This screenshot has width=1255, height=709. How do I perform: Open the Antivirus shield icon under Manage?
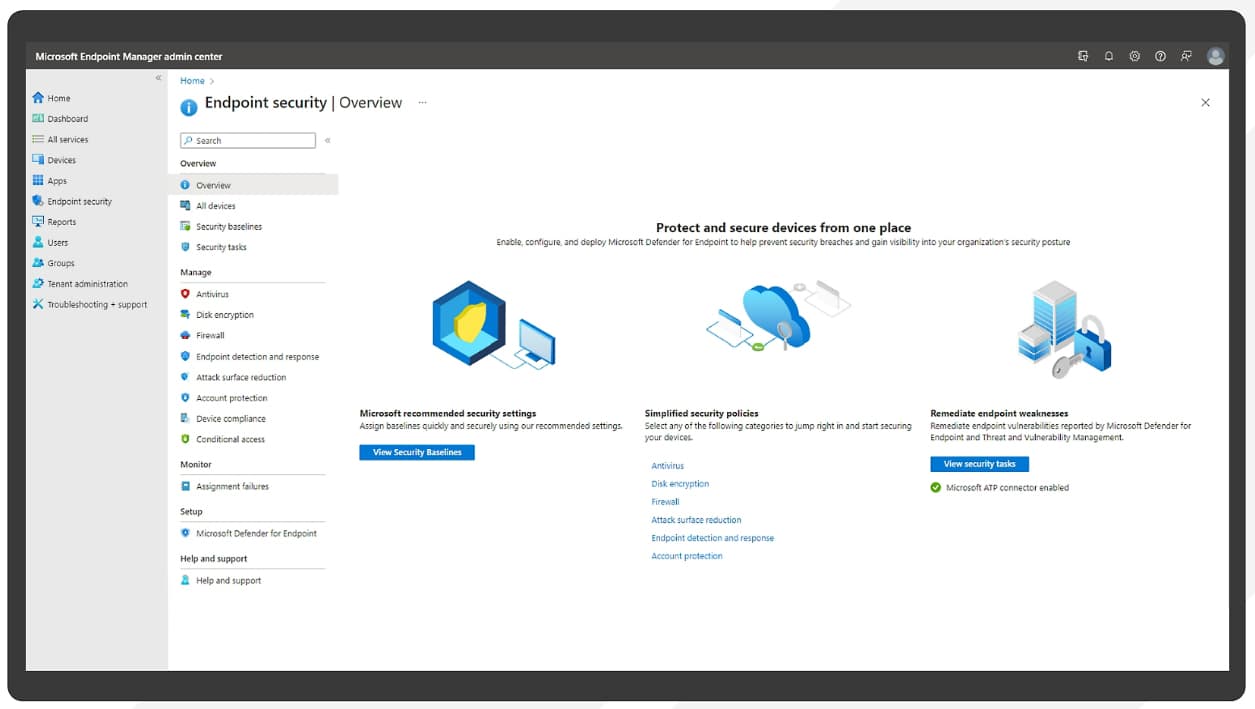click(184, 294)
